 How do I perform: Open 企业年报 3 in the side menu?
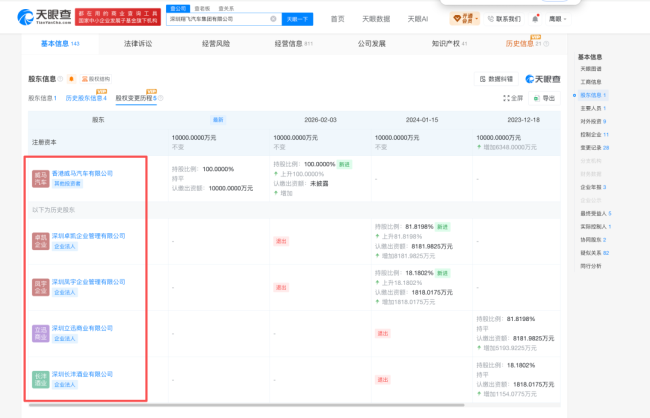point(593,187)
